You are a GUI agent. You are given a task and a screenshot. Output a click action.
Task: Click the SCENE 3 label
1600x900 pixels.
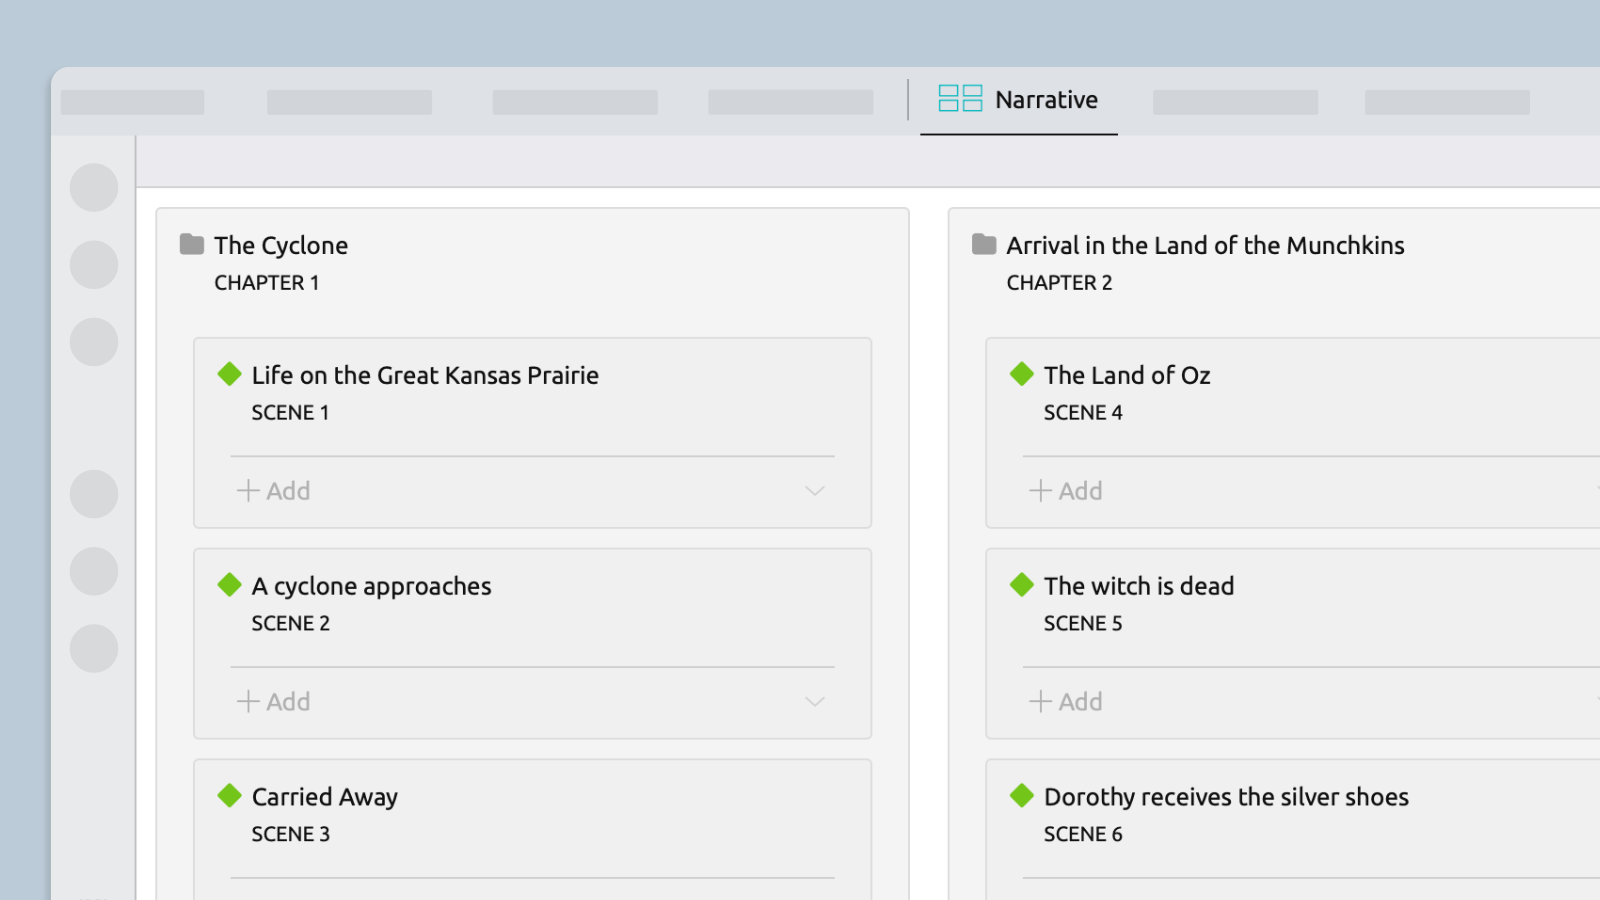click(290, 835)
